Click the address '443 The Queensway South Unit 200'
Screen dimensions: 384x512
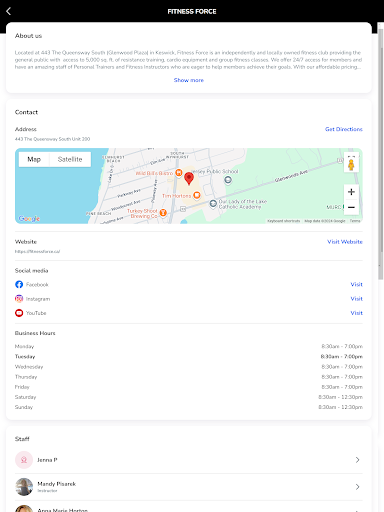click(52, 139)
